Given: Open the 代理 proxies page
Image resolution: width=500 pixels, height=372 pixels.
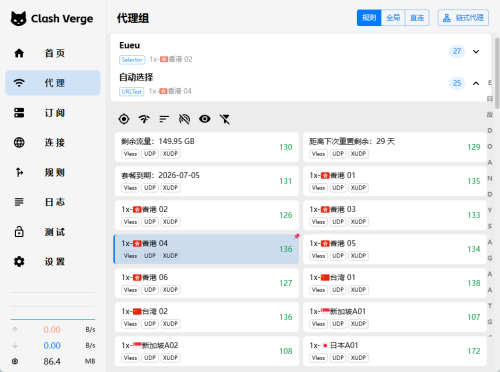Looking at the screenshot, I should pyautogui.click(x=53, y=83).
